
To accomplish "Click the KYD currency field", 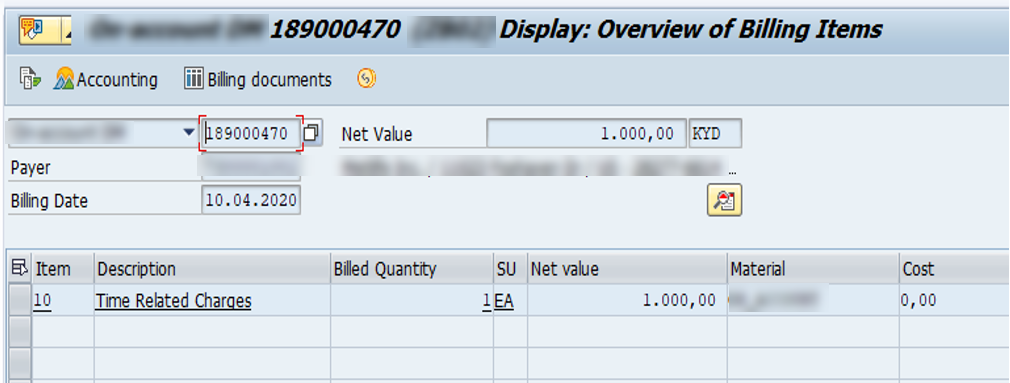I will click(x=715, y=133).
